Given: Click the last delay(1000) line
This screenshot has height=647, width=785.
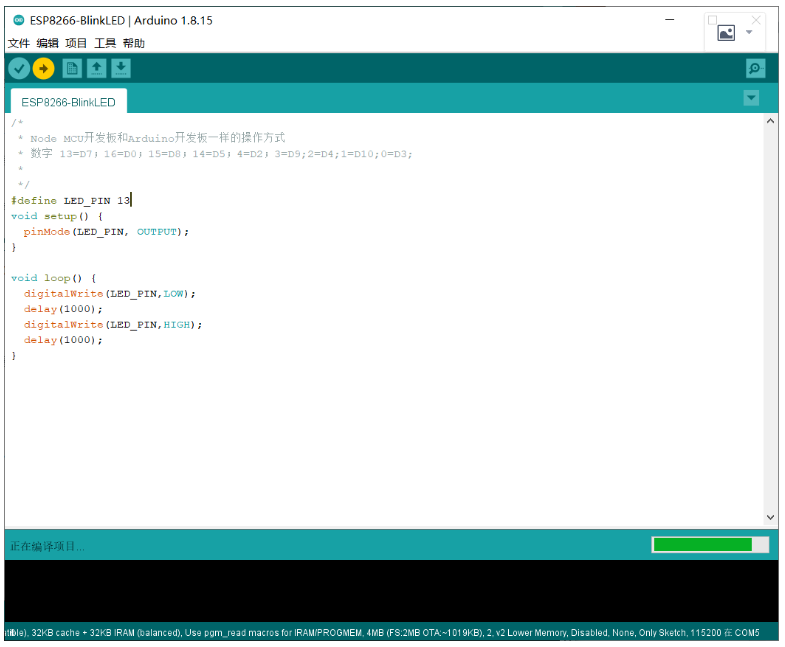Looking at the screenshot, I should click(x=63, y=340).
